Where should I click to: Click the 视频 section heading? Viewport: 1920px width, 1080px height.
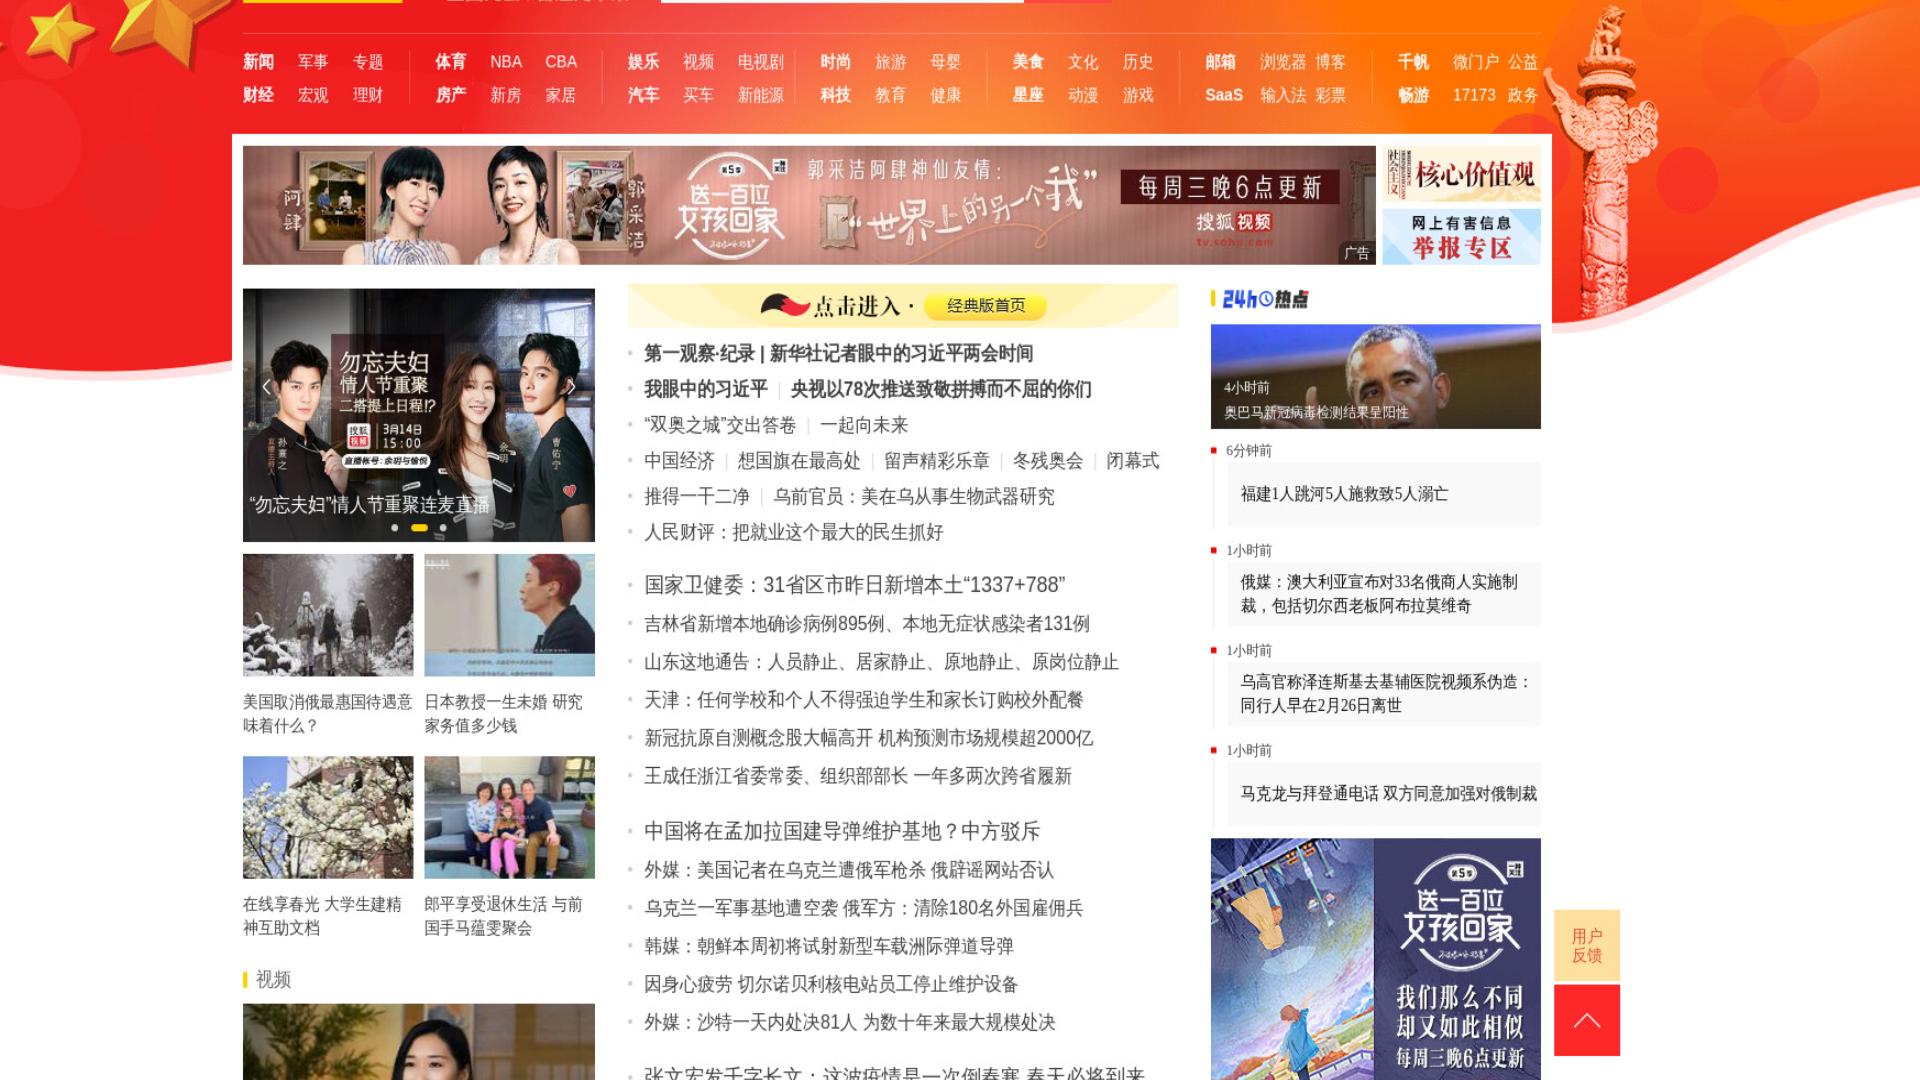coord(273,980)
